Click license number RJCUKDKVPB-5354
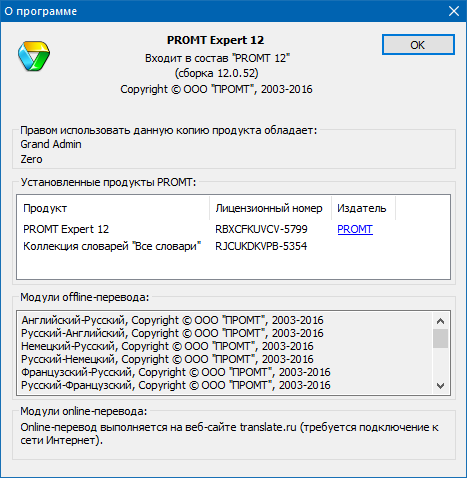The width and height of the screenshot is (467, 478). point(261,246)
